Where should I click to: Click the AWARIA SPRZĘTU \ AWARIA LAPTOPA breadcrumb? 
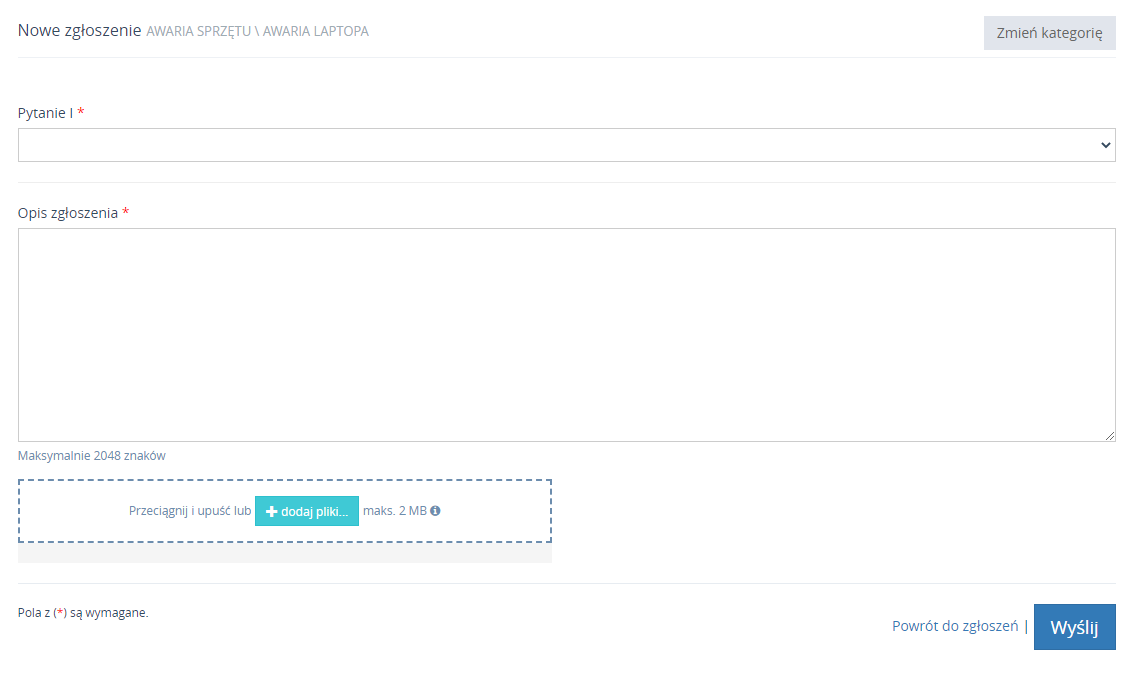(257, 31)
